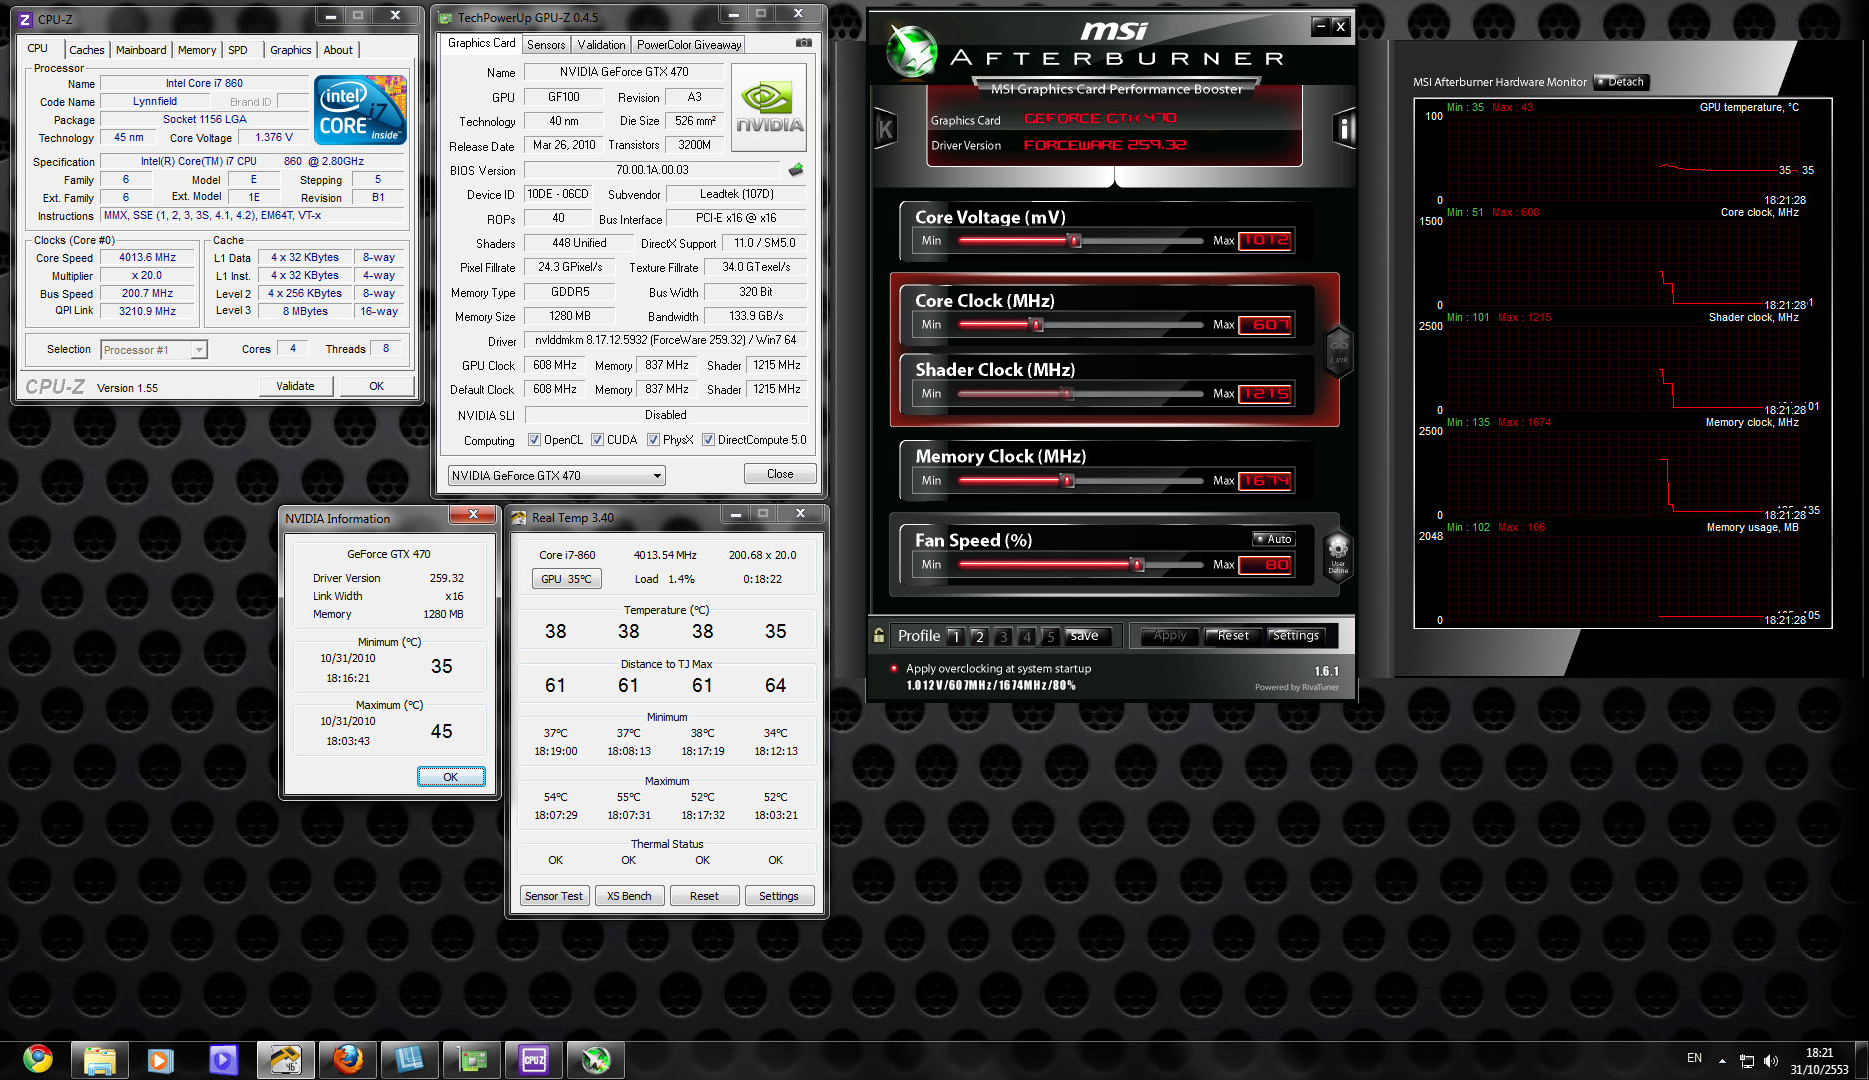Save the BIOS using the chip icon in GPU-Z
The height and width of the screenshot is (1080, 1869).
tap(796, 169)
